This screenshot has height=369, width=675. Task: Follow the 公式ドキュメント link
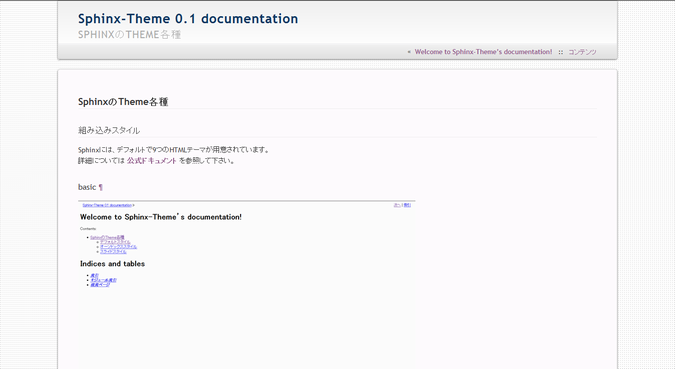[x=152, y=161]
